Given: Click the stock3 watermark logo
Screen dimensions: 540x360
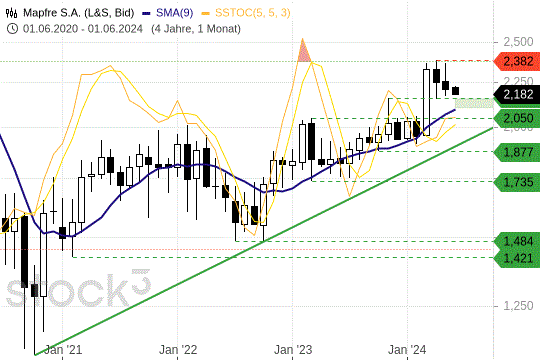Looking at the screenshot, I should (x=79, y=289).
